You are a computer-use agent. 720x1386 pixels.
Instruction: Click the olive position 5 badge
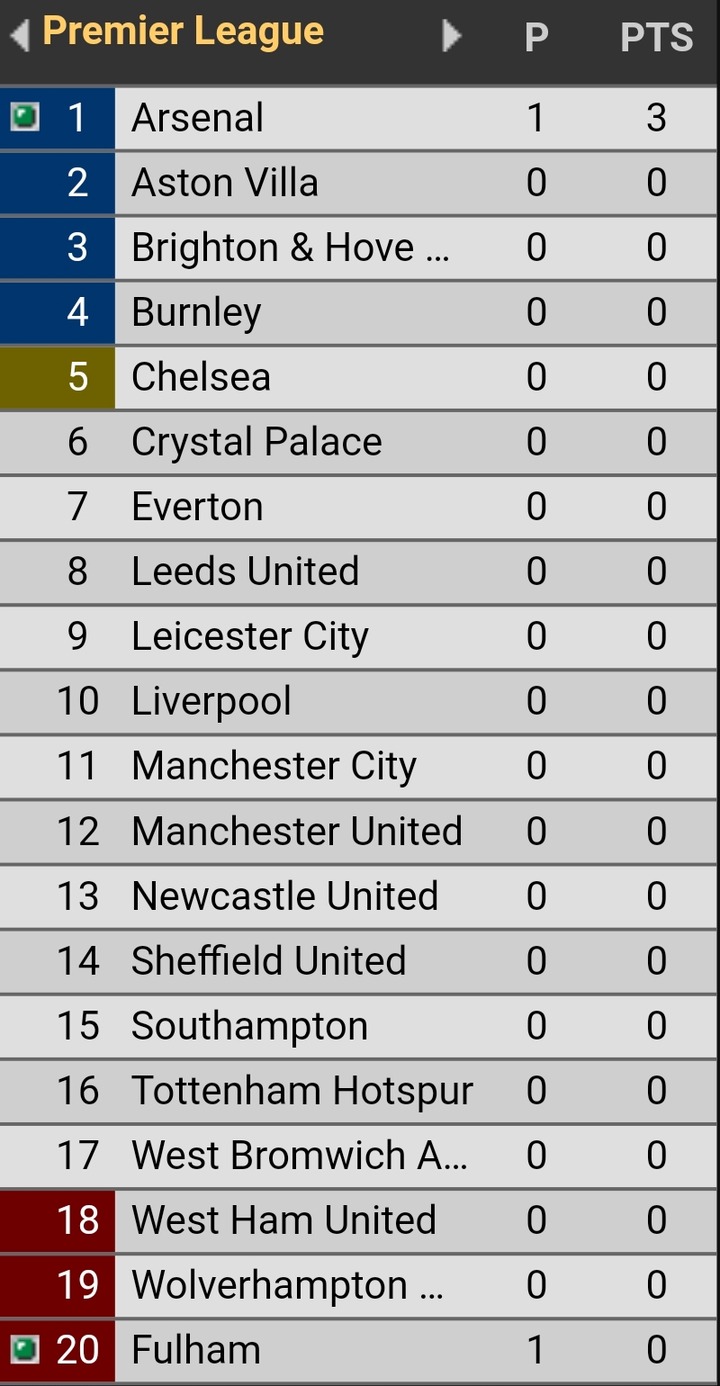[58, 377]
